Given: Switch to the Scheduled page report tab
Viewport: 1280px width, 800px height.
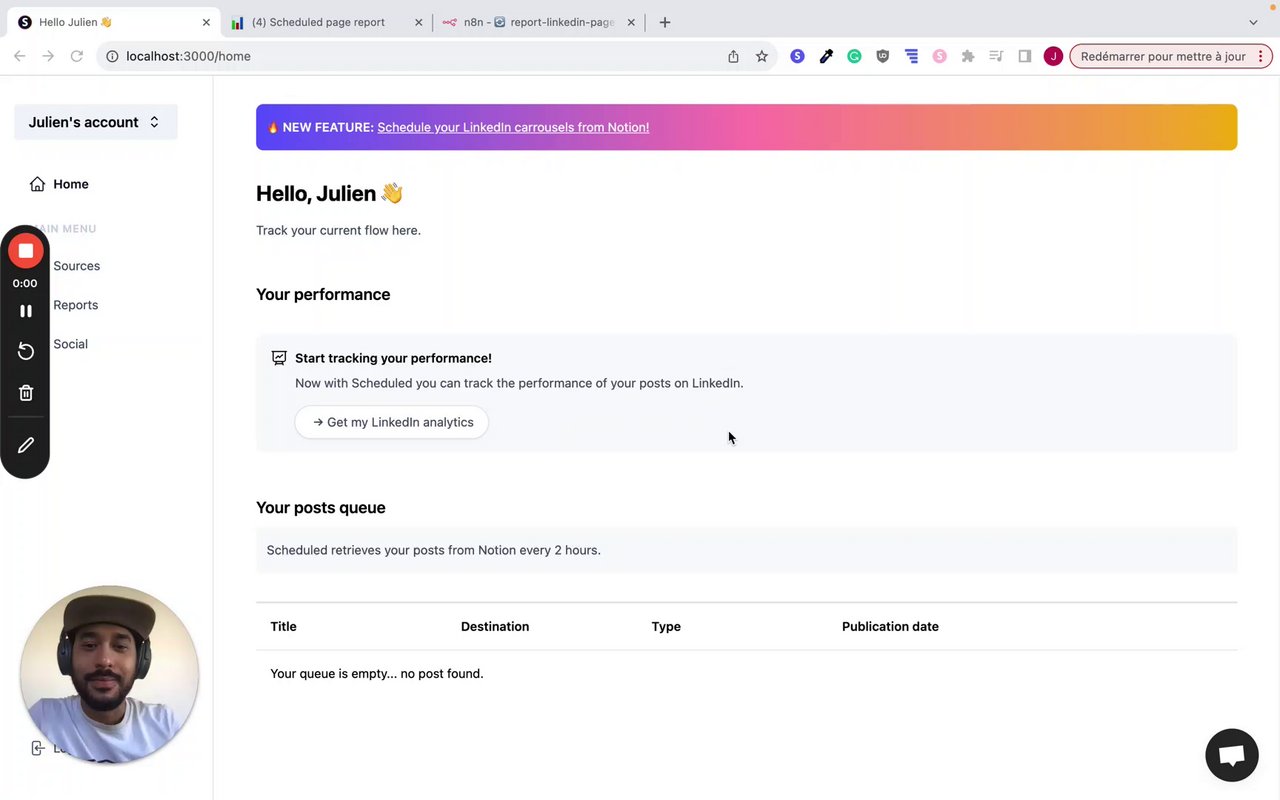Looking at the screenshot, I should 318,22.
